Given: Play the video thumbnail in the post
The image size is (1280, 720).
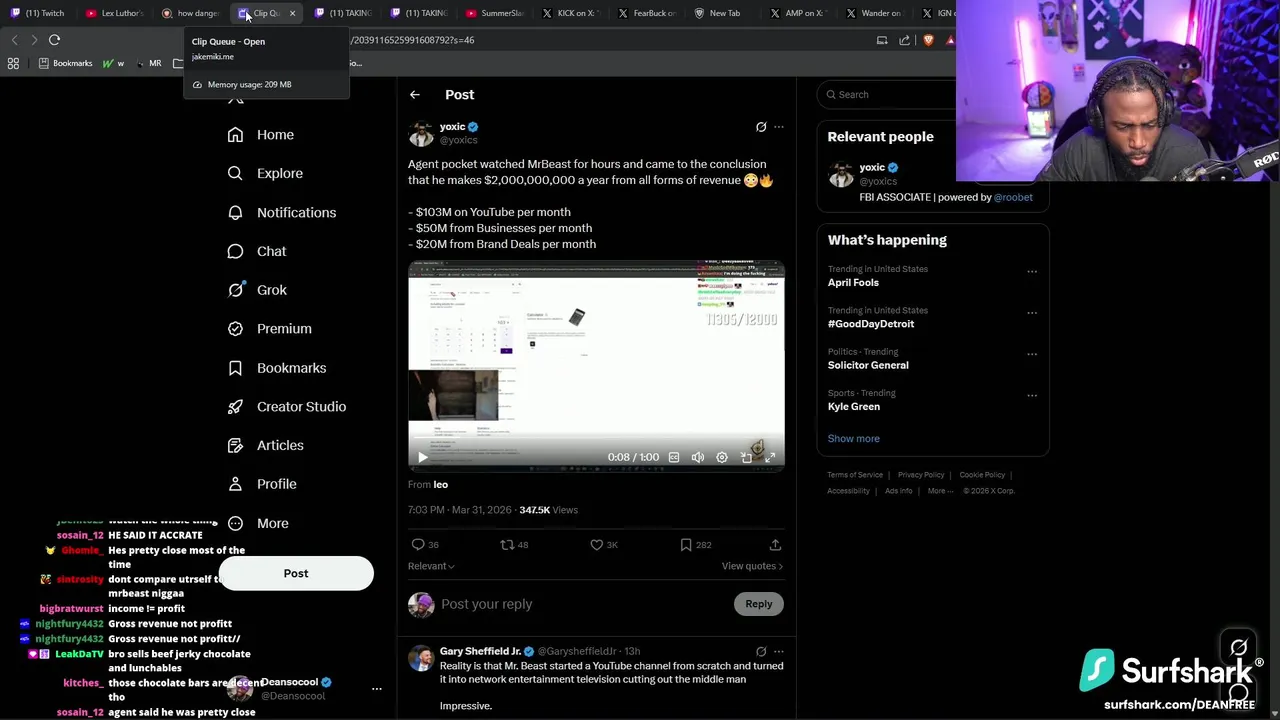Looking at the screenshot, I should [x=596, y=365].
